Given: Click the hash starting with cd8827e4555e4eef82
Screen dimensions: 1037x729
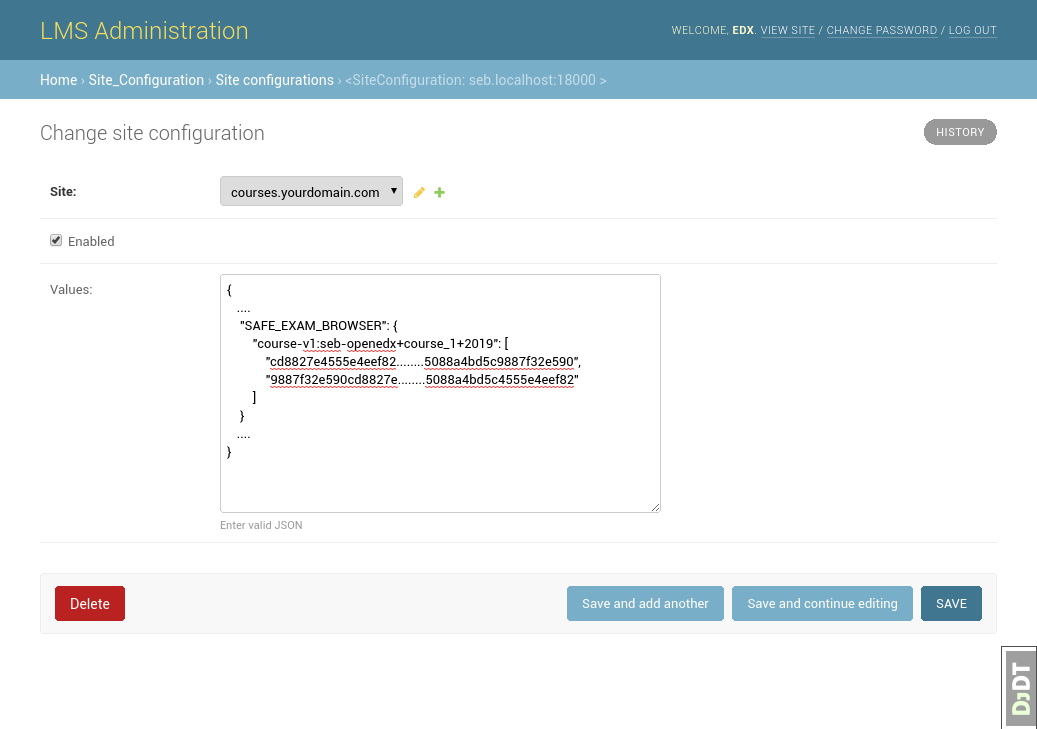Looking at the screenshot, I should [x=423, y=362].
